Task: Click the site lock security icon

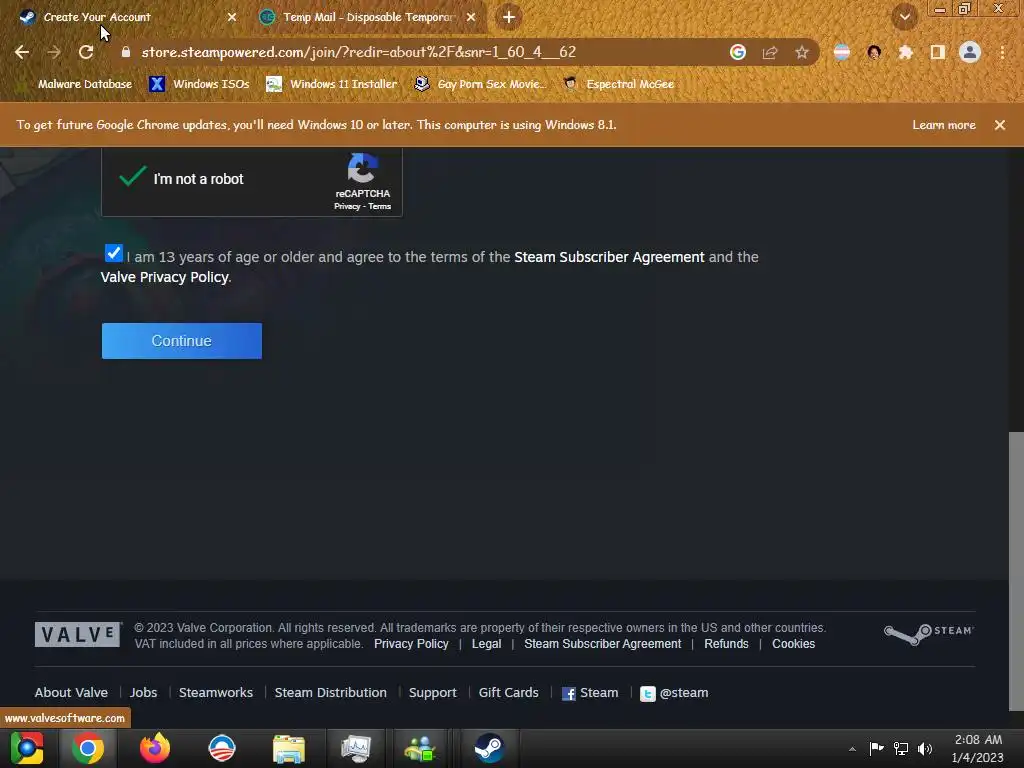Action: 126,52
